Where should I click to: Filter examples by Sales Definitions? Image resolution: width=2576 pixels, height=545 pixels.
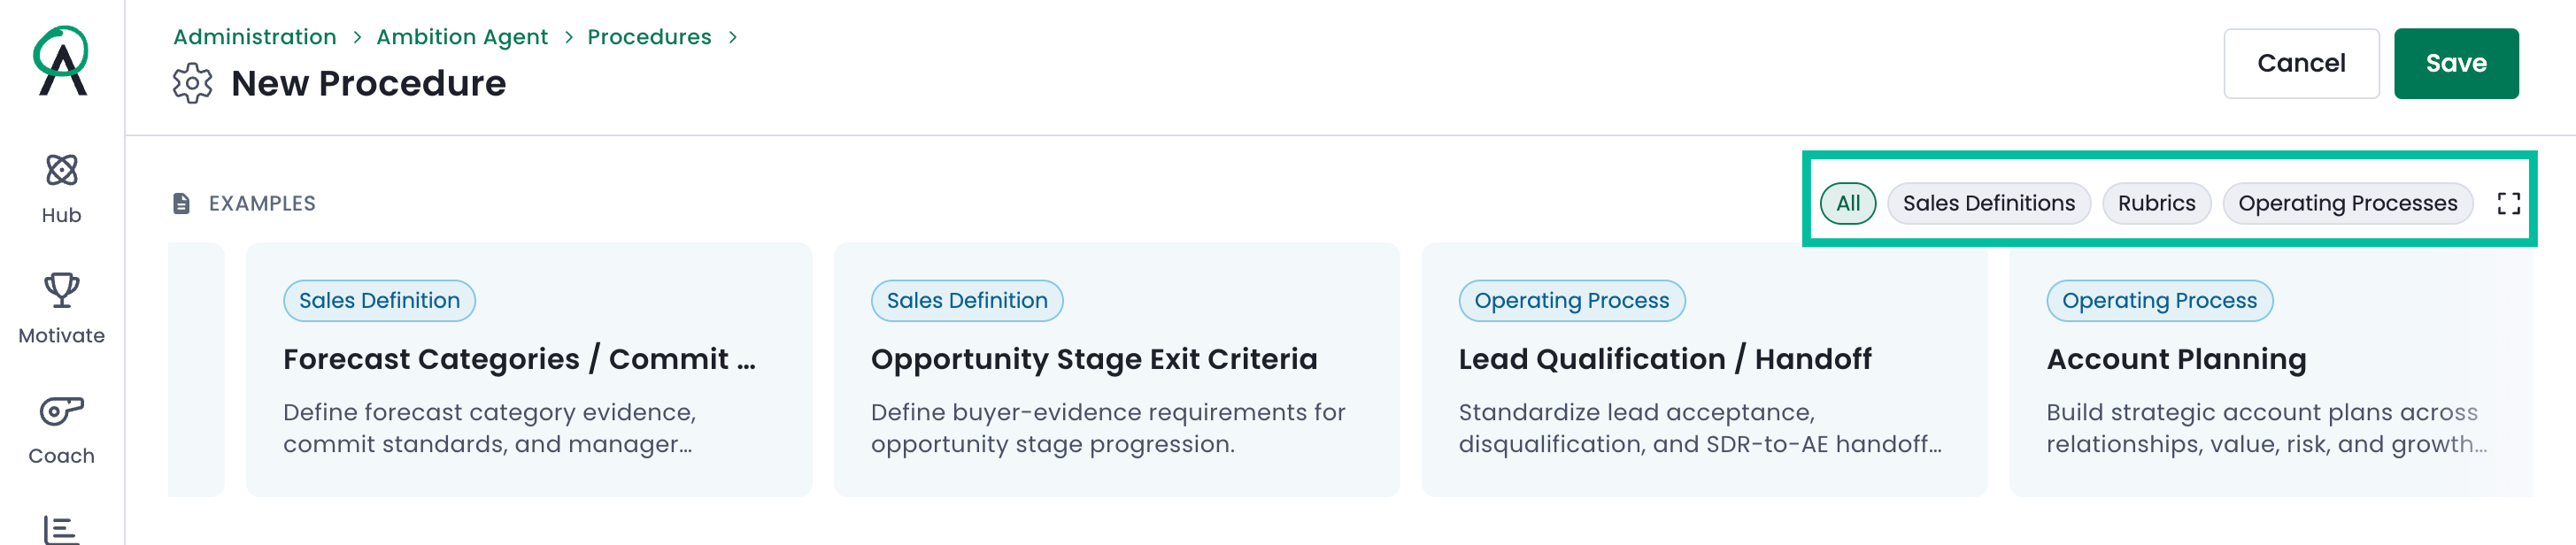pos(1988,204)
